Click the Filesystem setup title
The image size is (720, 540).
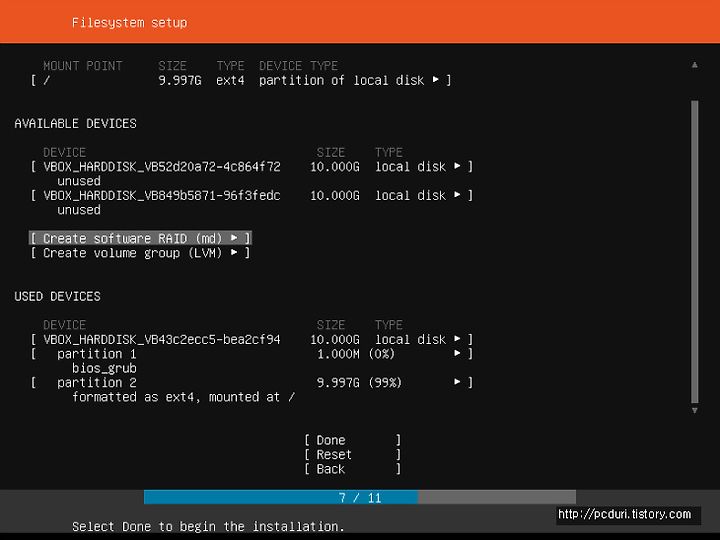point(129,22)
